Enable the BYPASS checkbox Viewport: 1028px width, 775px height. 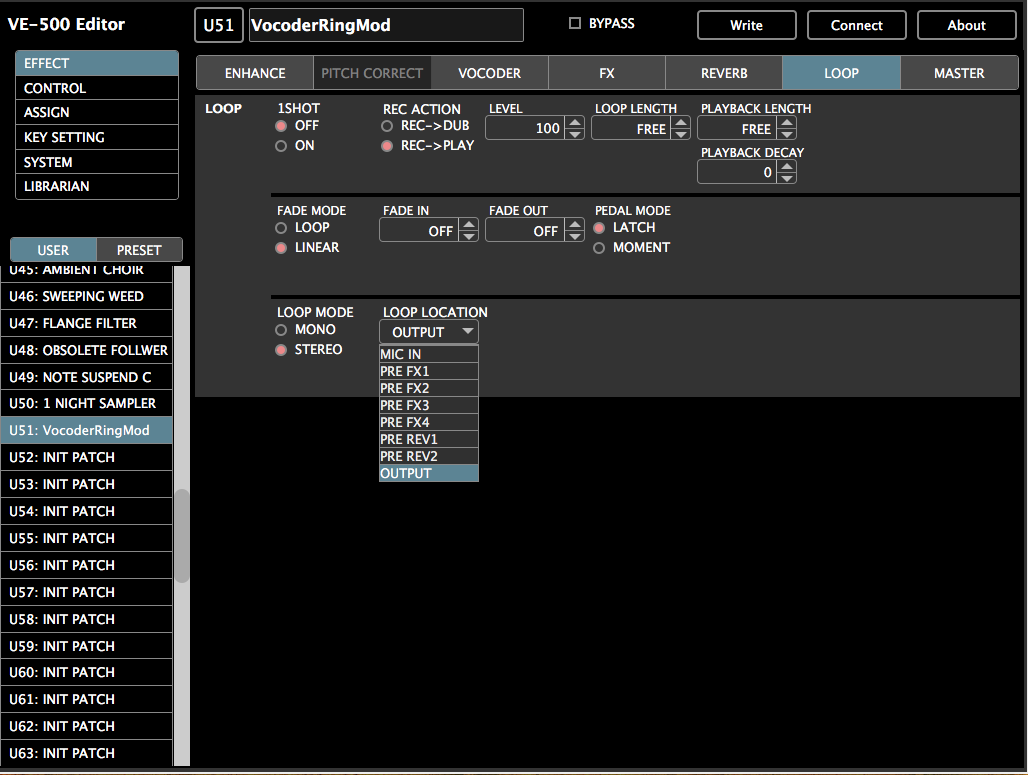click(575, 24)
